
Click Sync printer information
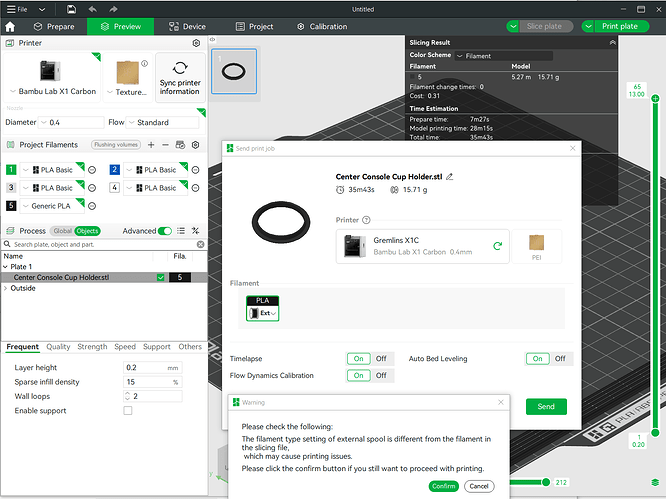point(180,78)
